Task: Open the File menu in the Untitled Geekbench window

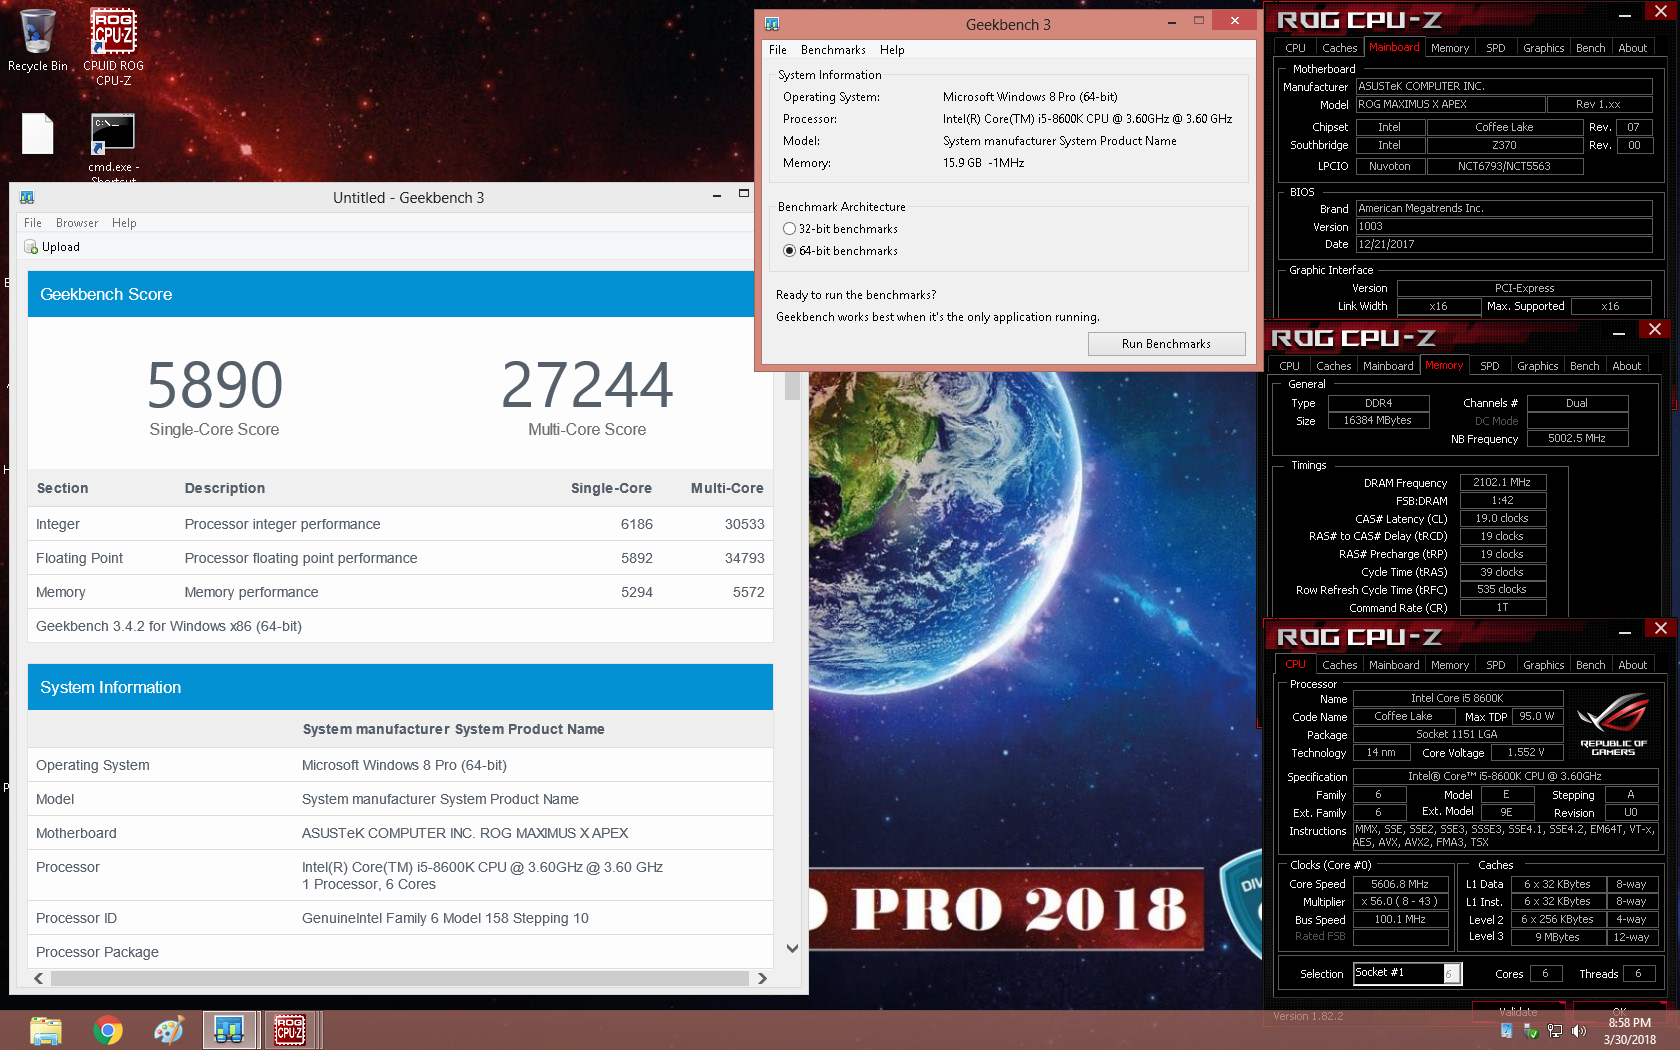Action: 33,223
